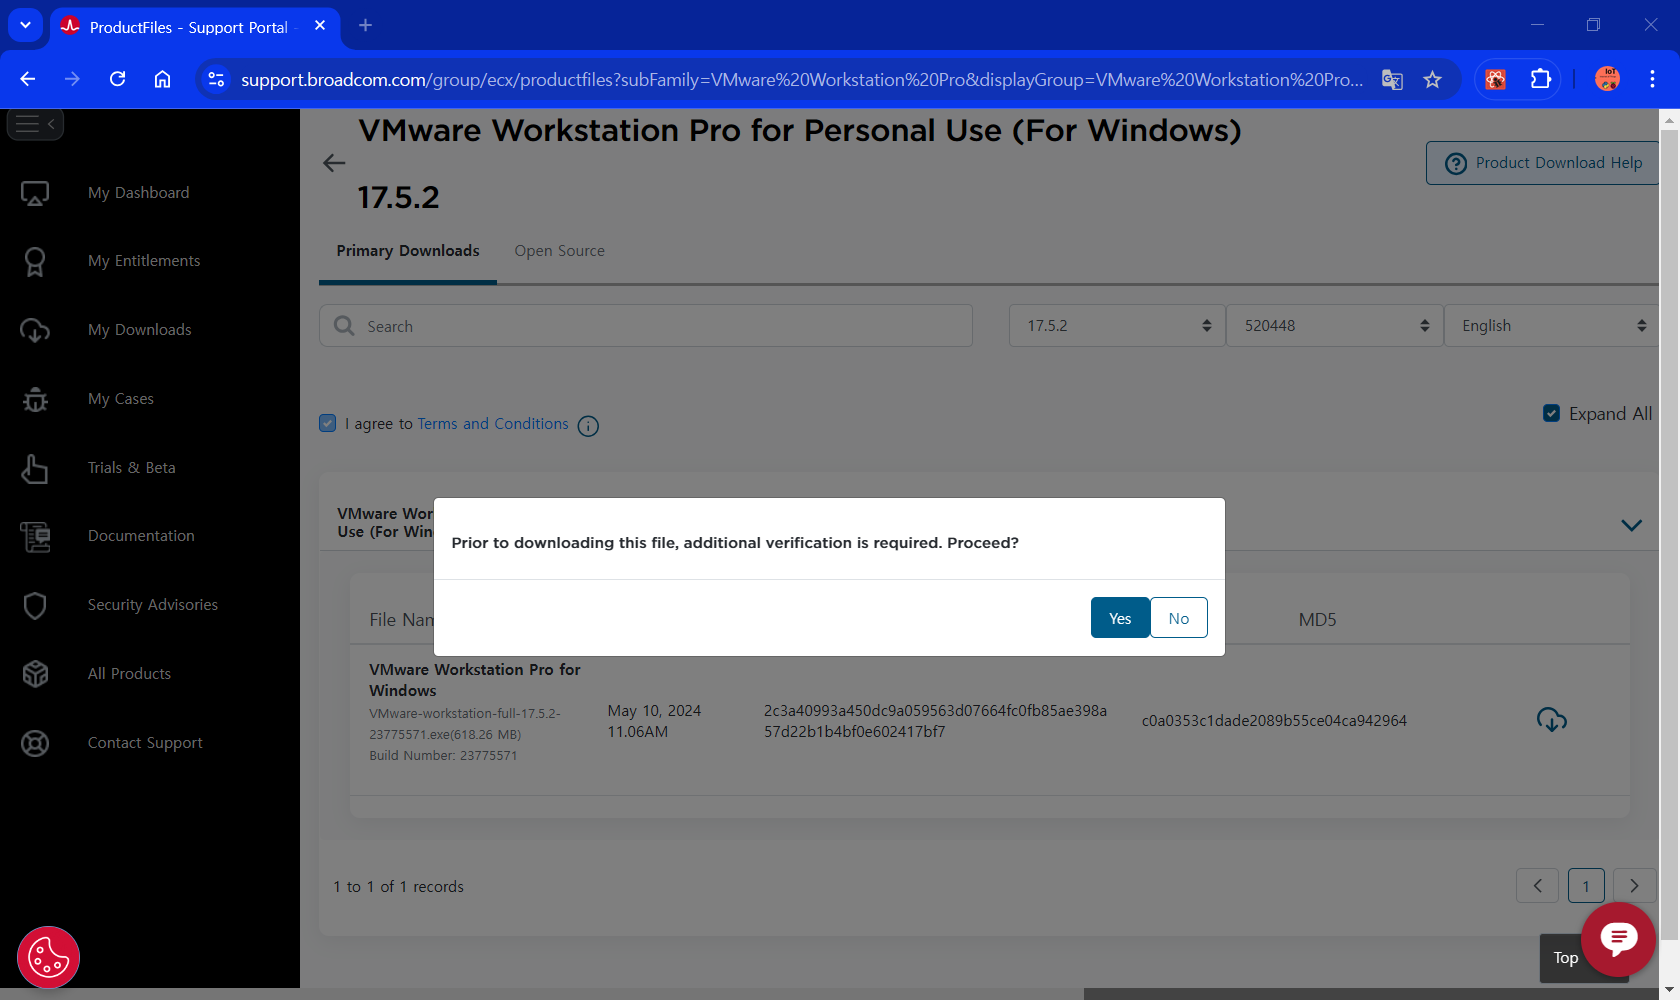Click Contact Support lifebuoy icon
Screen dimensions: 1680x1000
(35, 743)
